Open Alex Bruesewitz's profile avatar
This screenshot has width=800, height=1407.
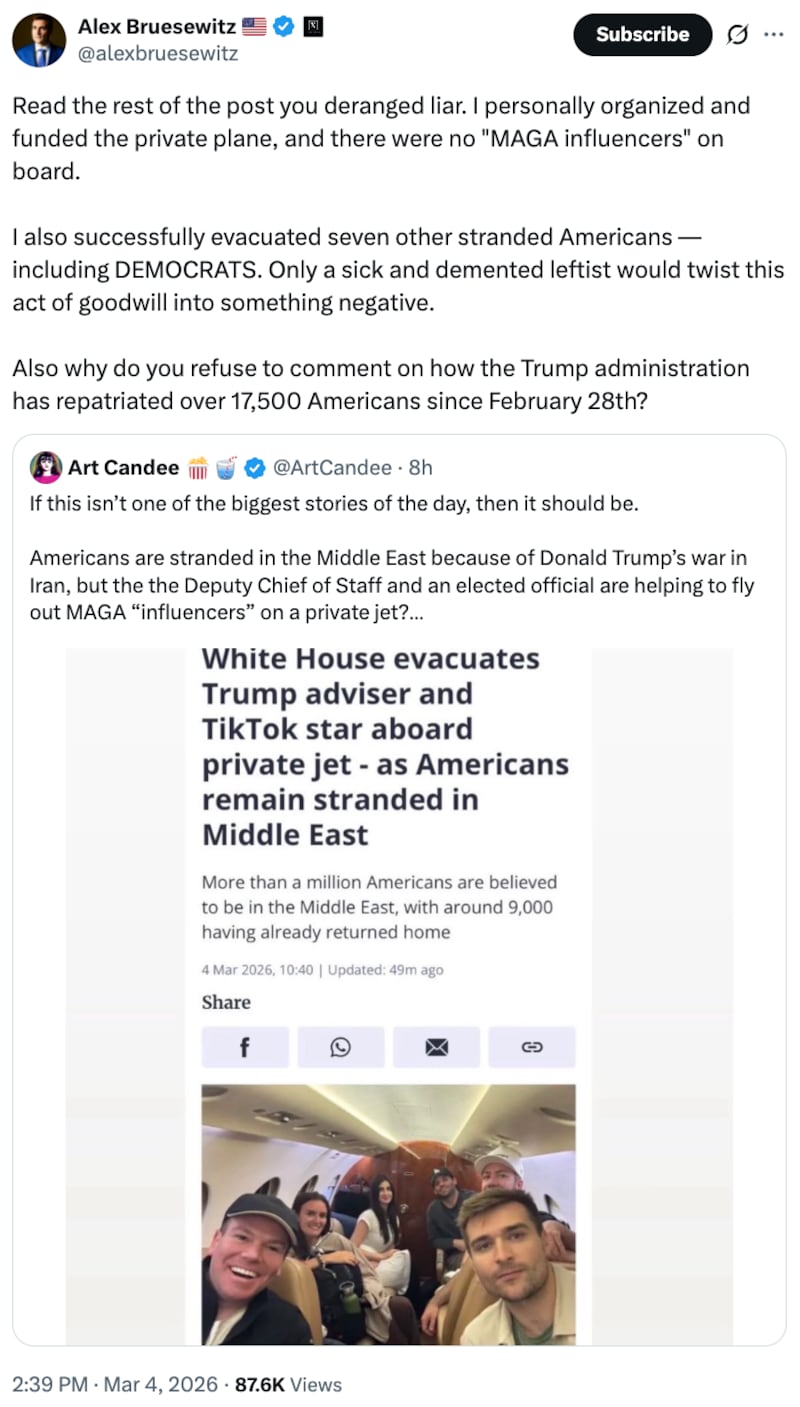pos(39,40)
